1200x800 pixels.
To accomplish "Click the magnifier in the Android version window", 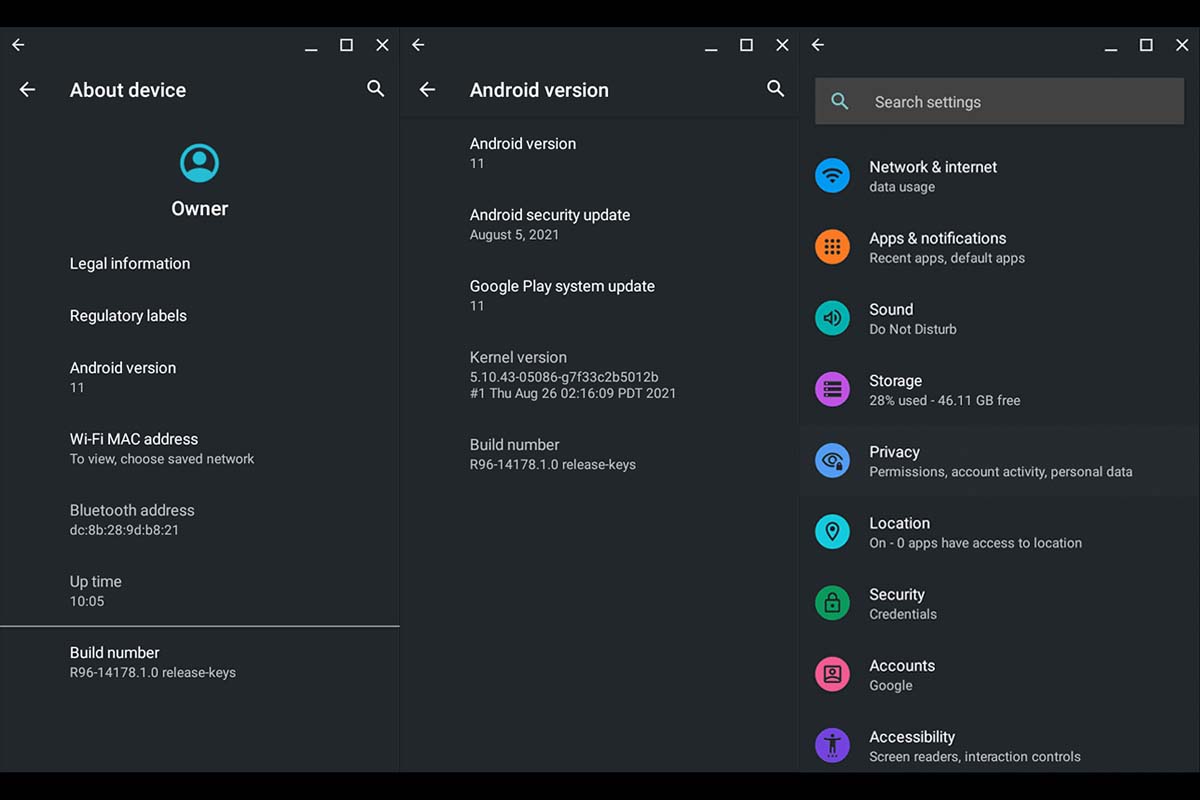I will point(775,89).
